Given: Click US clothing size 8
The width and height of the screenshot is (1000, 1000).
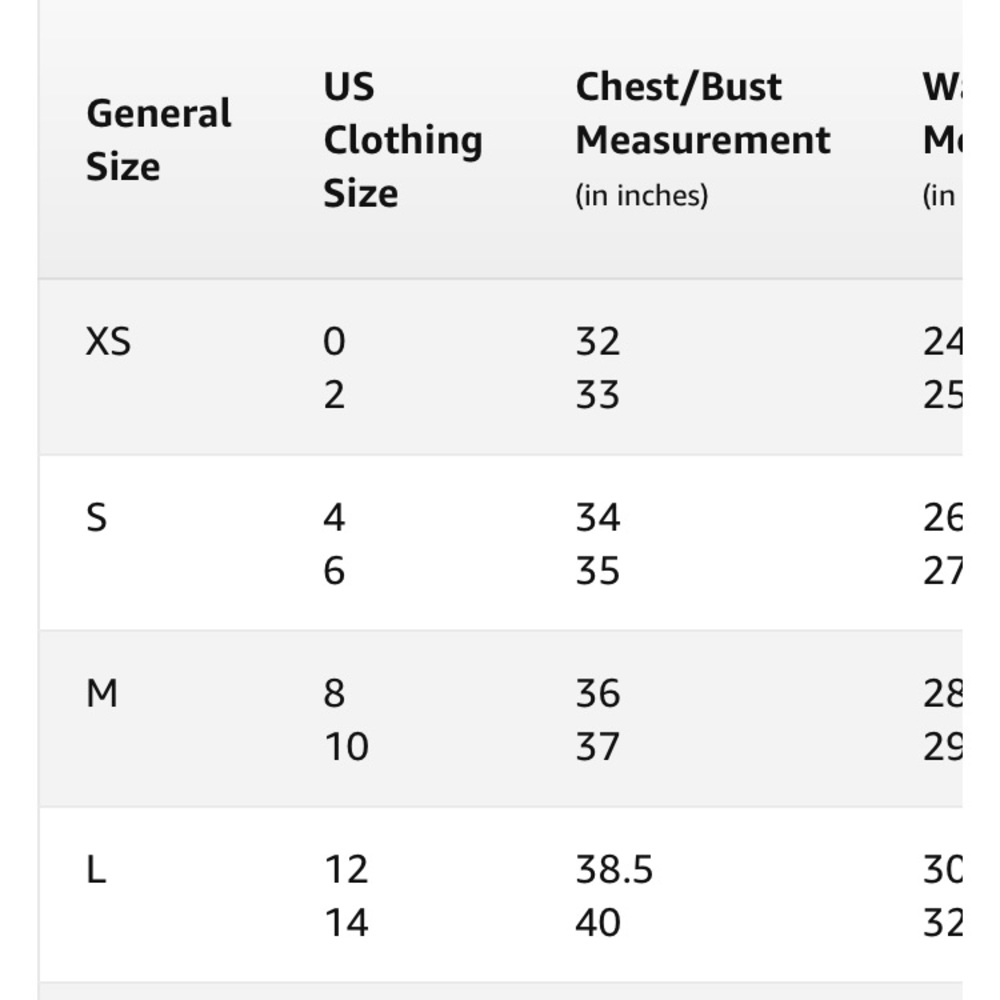Looking at the screenshot, I should point(334,693).
